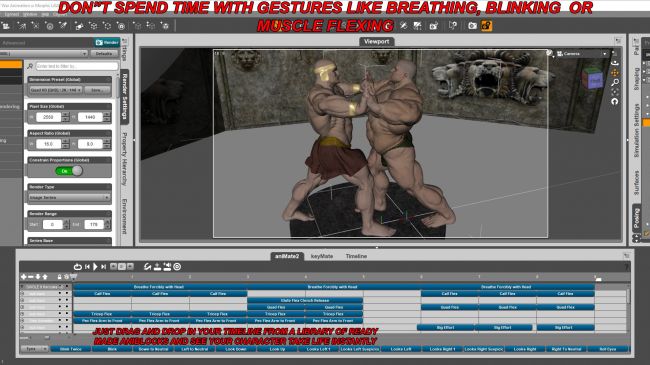Screen dimensions: 650x365
Task: Open the aniBlock store cart icon
Action: coord(73,277)
